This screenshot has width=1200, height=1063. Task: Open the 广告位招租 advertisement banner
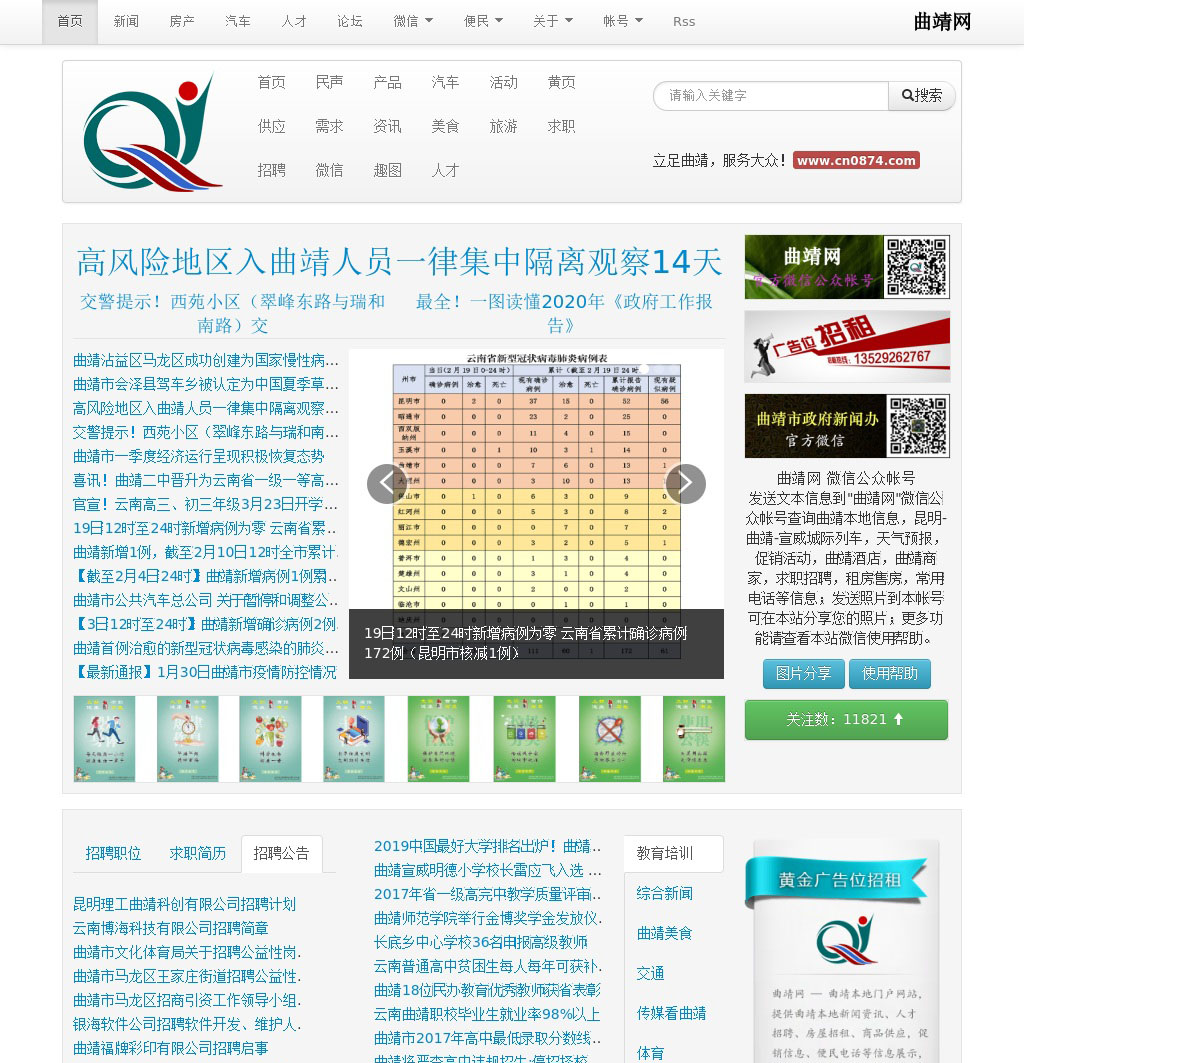847,346
